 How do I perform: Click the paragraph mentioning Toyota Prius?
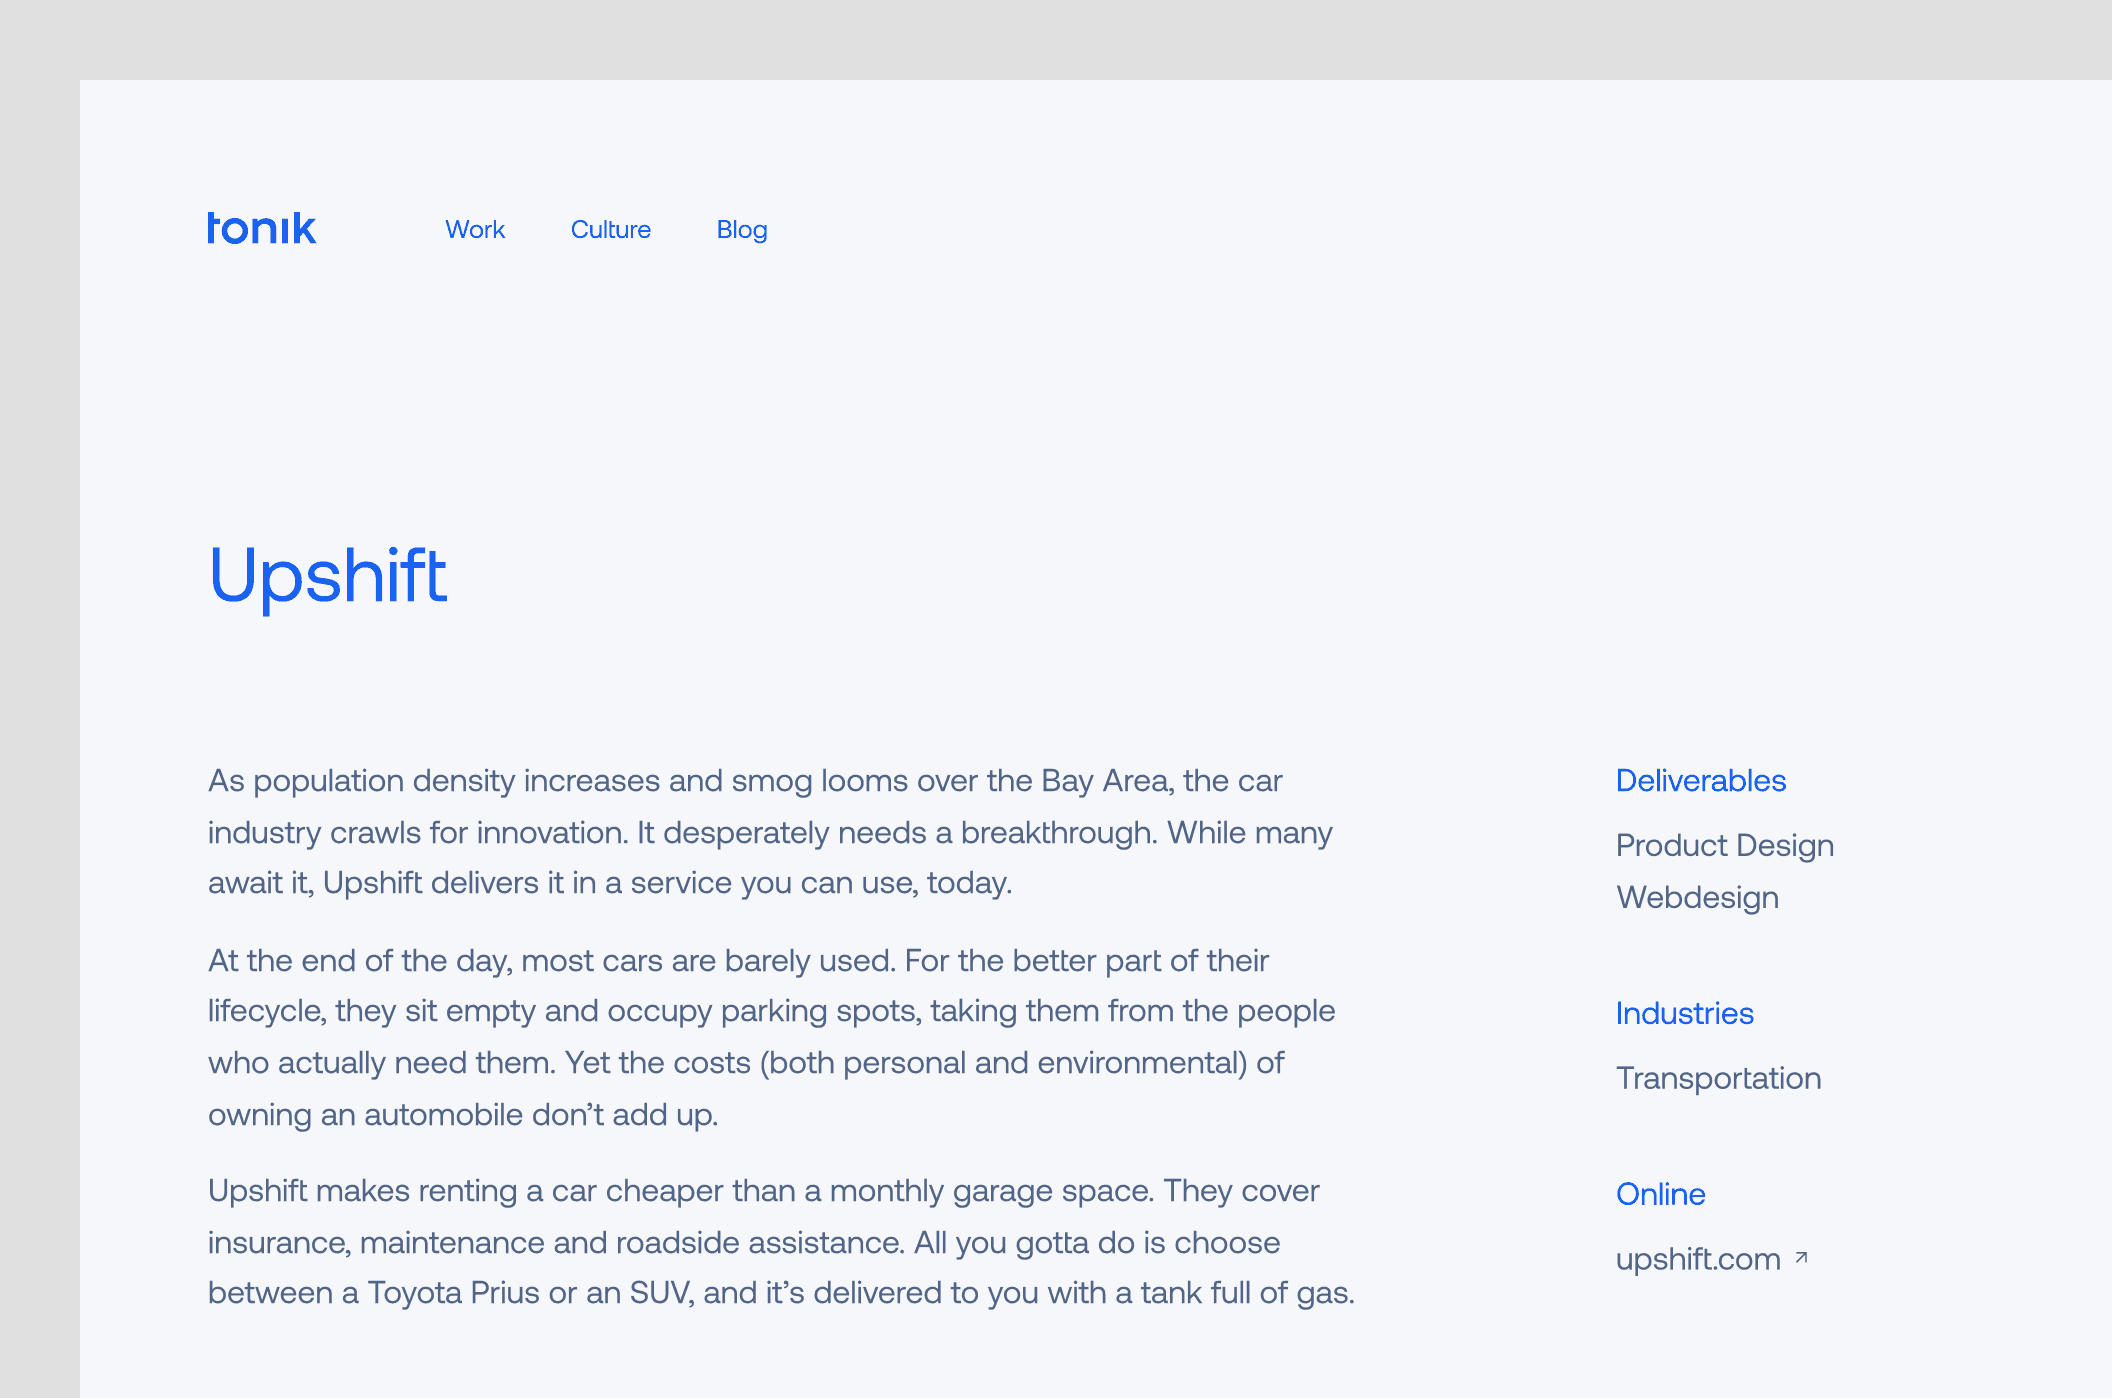point(770,1242)
